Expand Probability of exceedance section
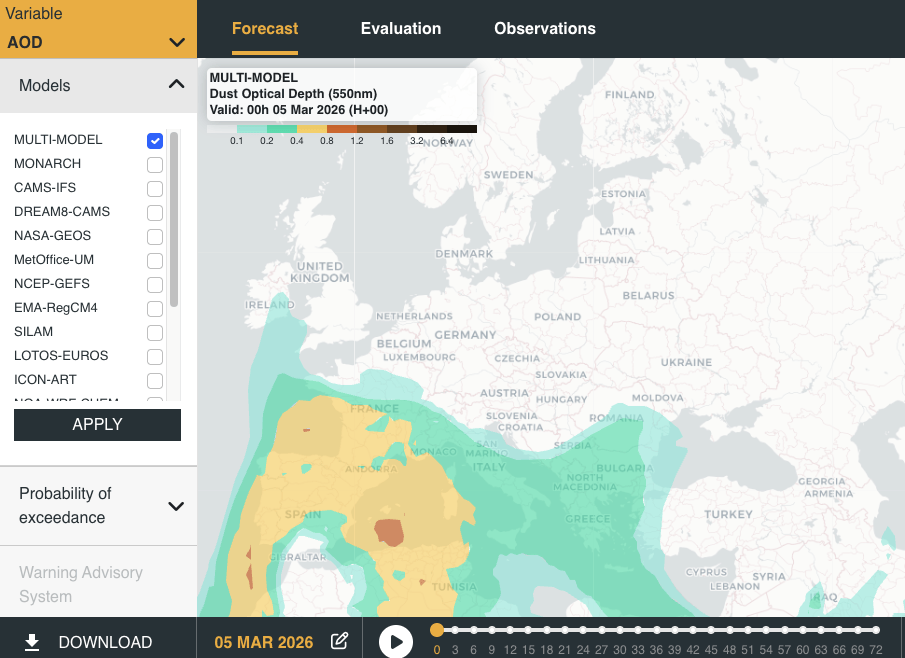 pos(176,506)
